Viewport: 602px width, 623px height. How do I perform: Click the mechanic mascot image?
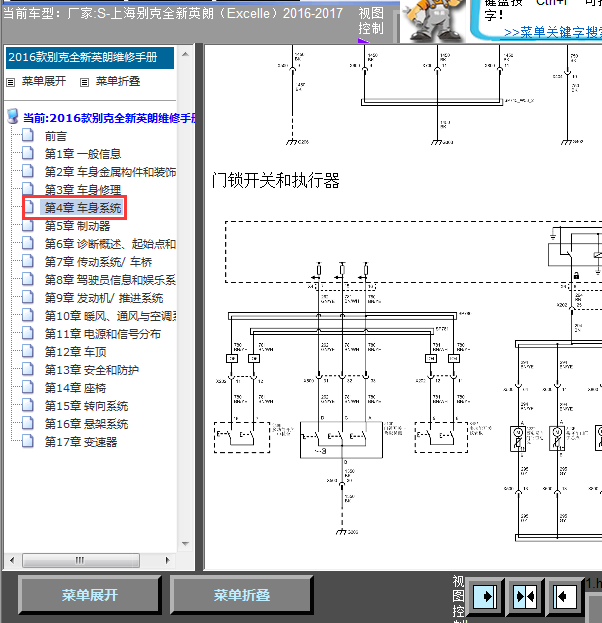pos(434,21)
